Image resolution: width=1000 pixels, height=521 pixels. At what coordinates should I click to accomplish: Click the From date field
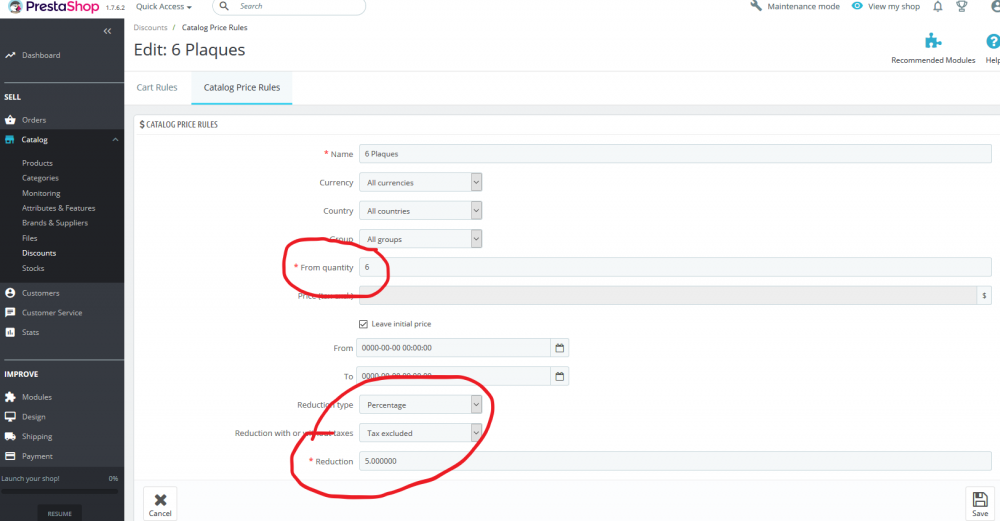tap(453, 348)
